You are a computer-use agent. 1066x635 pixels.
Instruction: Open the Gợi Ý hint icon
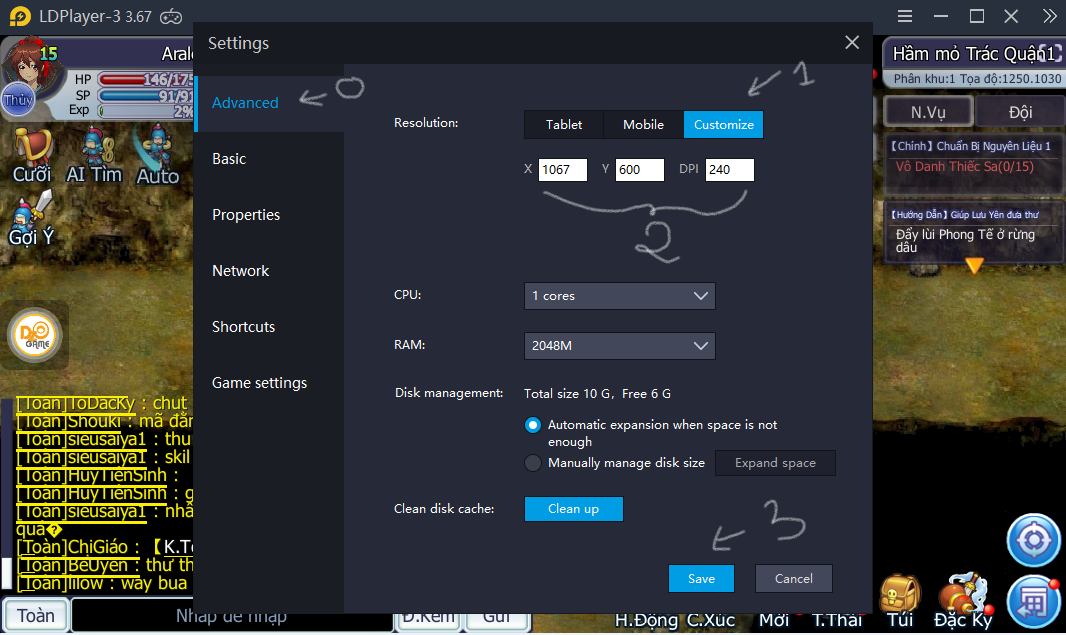point(31,217)
